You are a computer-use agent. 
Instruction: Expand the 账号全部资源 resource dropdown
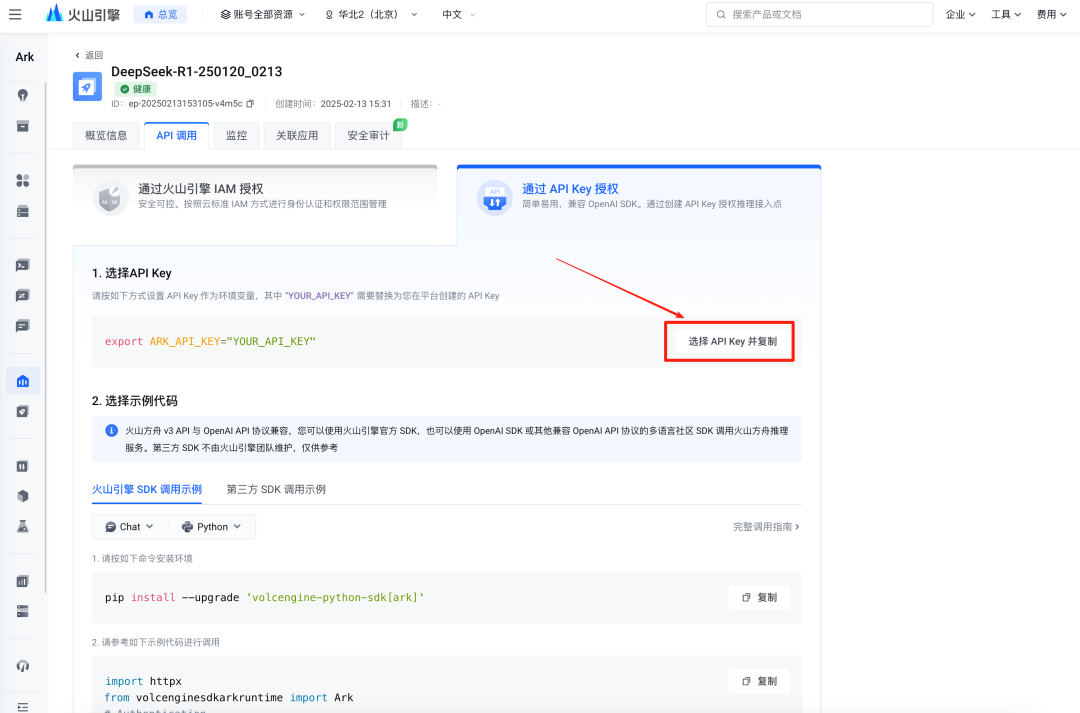click(262, 14)
